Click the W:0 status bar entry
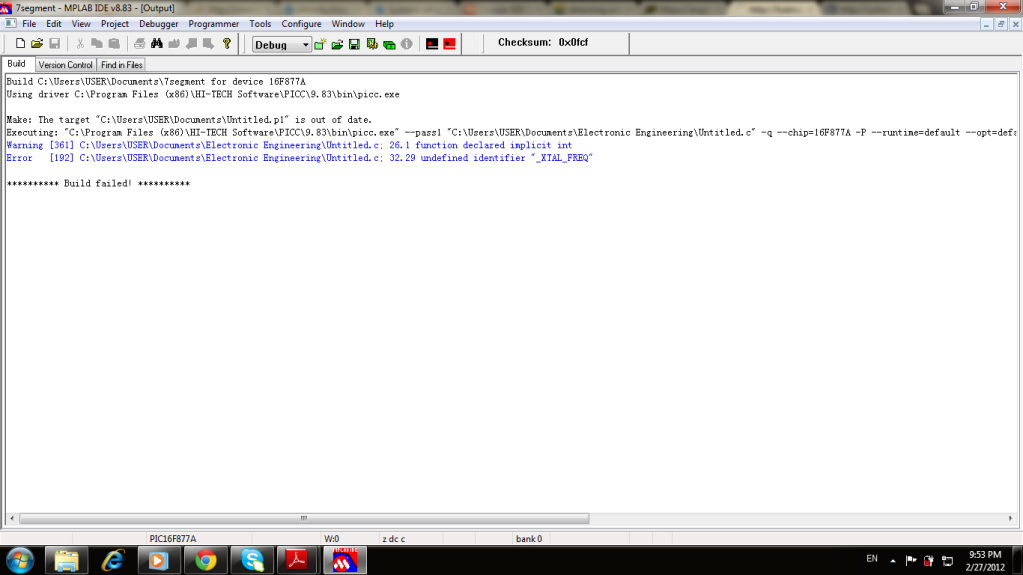1023x575 pixels. (331, 538)
